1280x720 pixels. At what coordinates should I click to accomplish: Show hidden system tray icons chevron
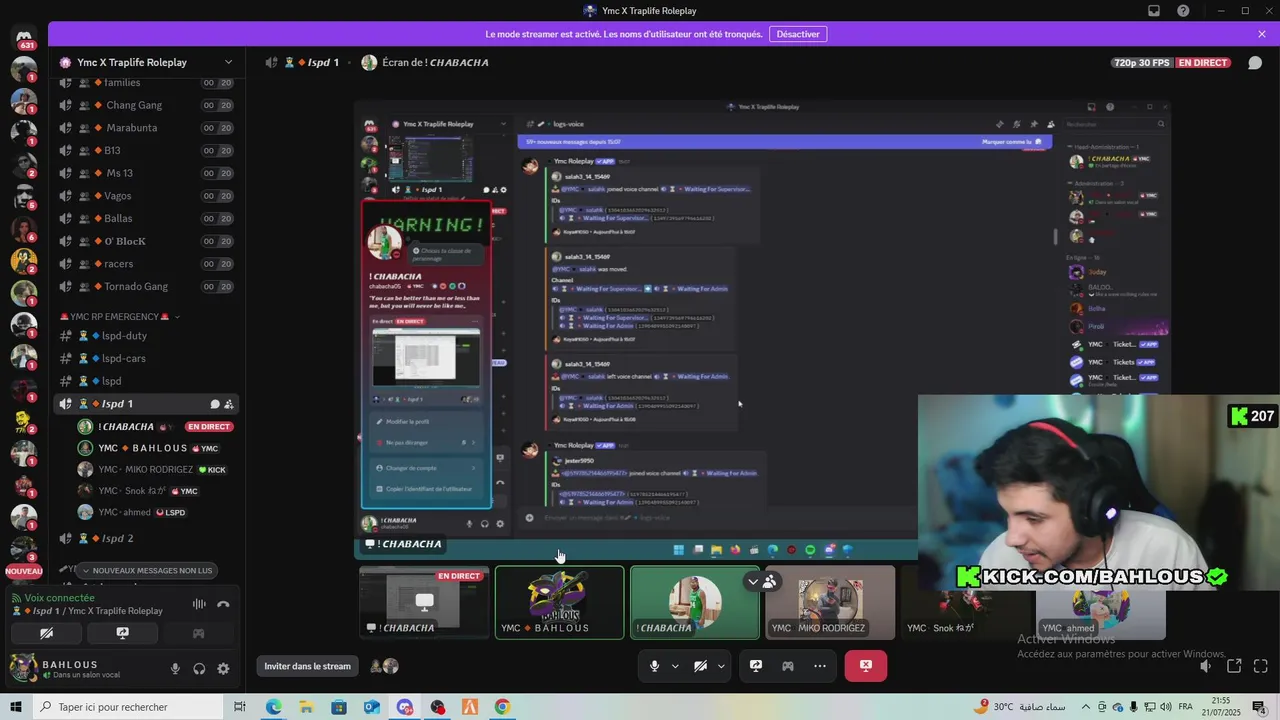(x=1085, y=707)
